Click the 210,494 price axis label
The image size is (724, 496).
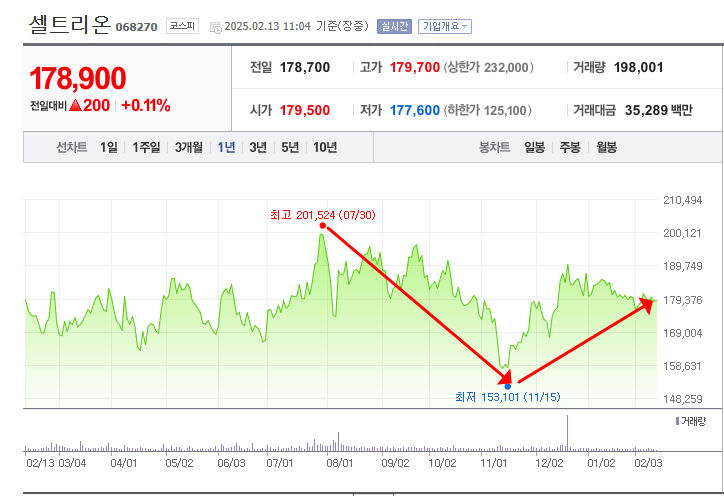pos(682,200)
